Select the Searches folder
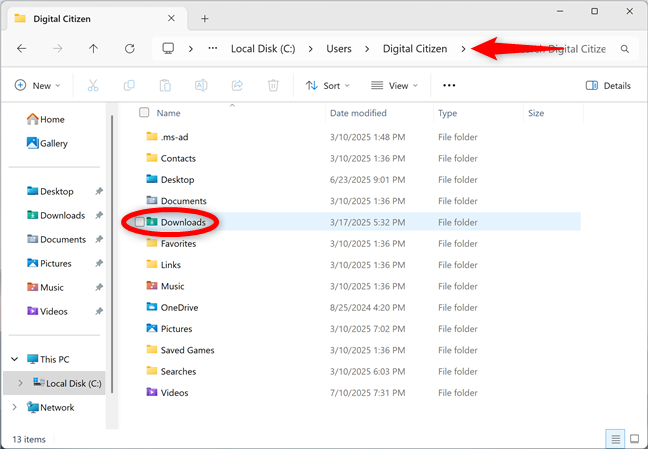 358,371
